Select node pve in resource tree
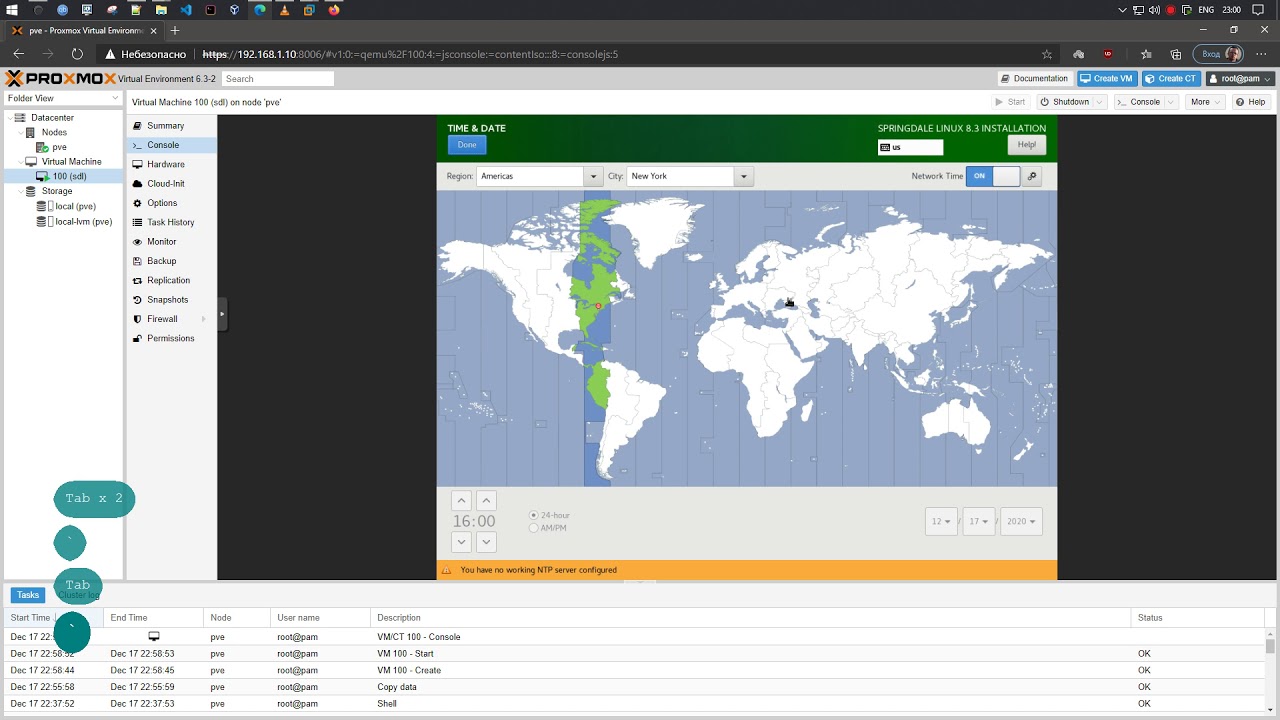This screenshot has height=720, width=1280. click(59, 147)
